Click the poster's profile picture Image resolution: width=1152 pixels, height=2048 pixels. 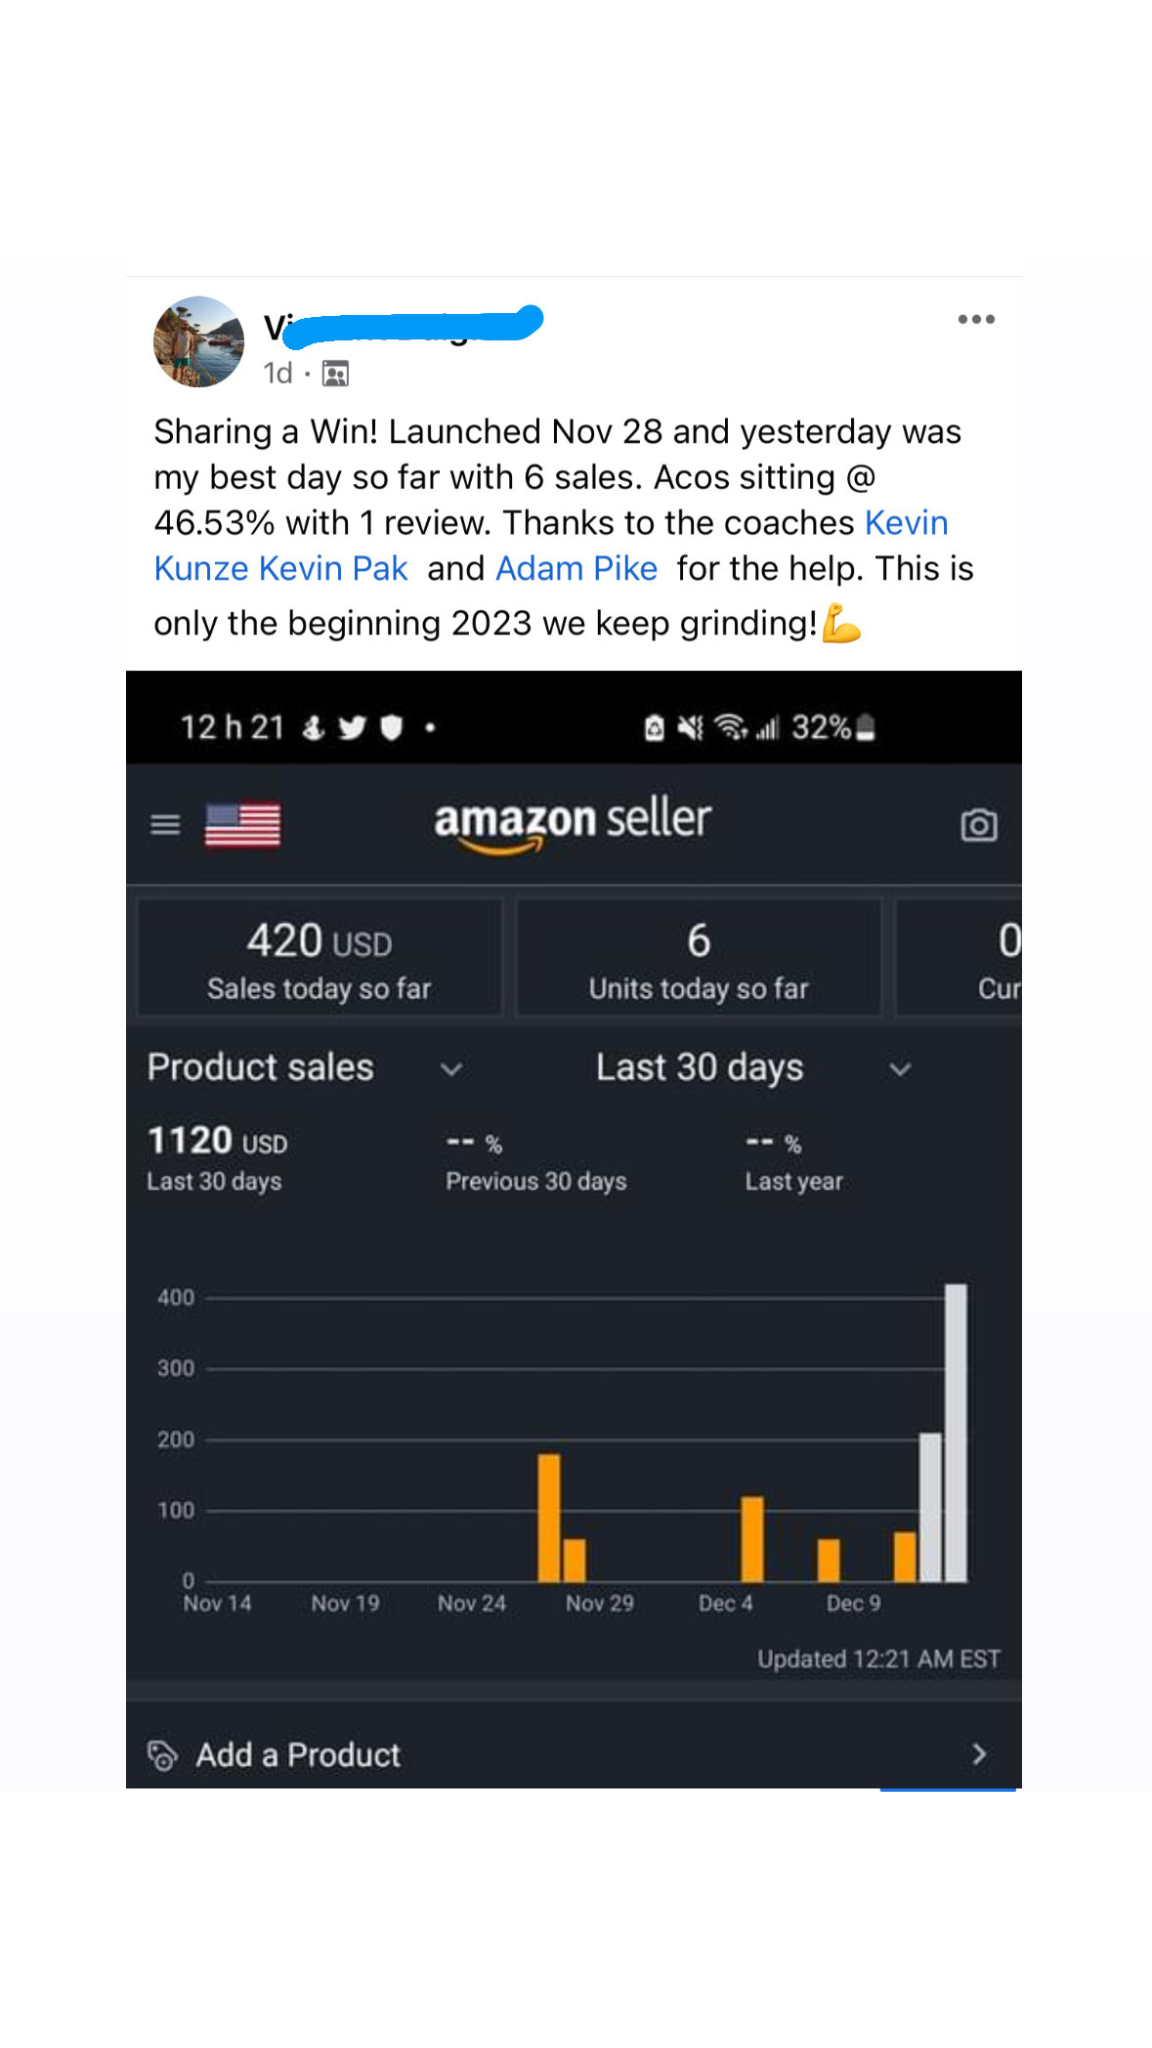point(198,342)
